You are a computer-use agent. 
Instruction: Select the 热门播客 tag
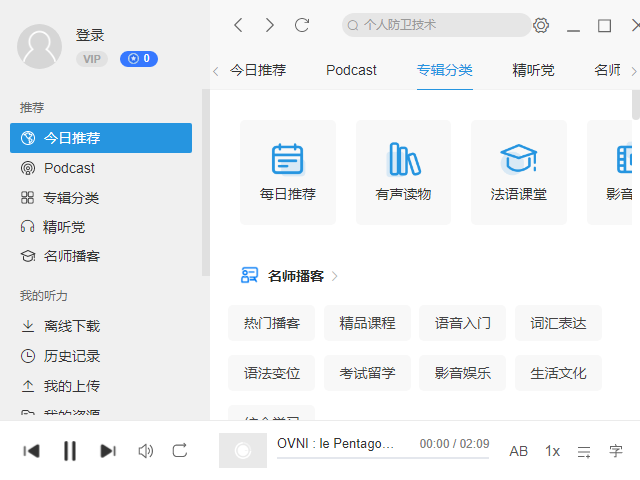pyautogui.click(x=271, y=323)
